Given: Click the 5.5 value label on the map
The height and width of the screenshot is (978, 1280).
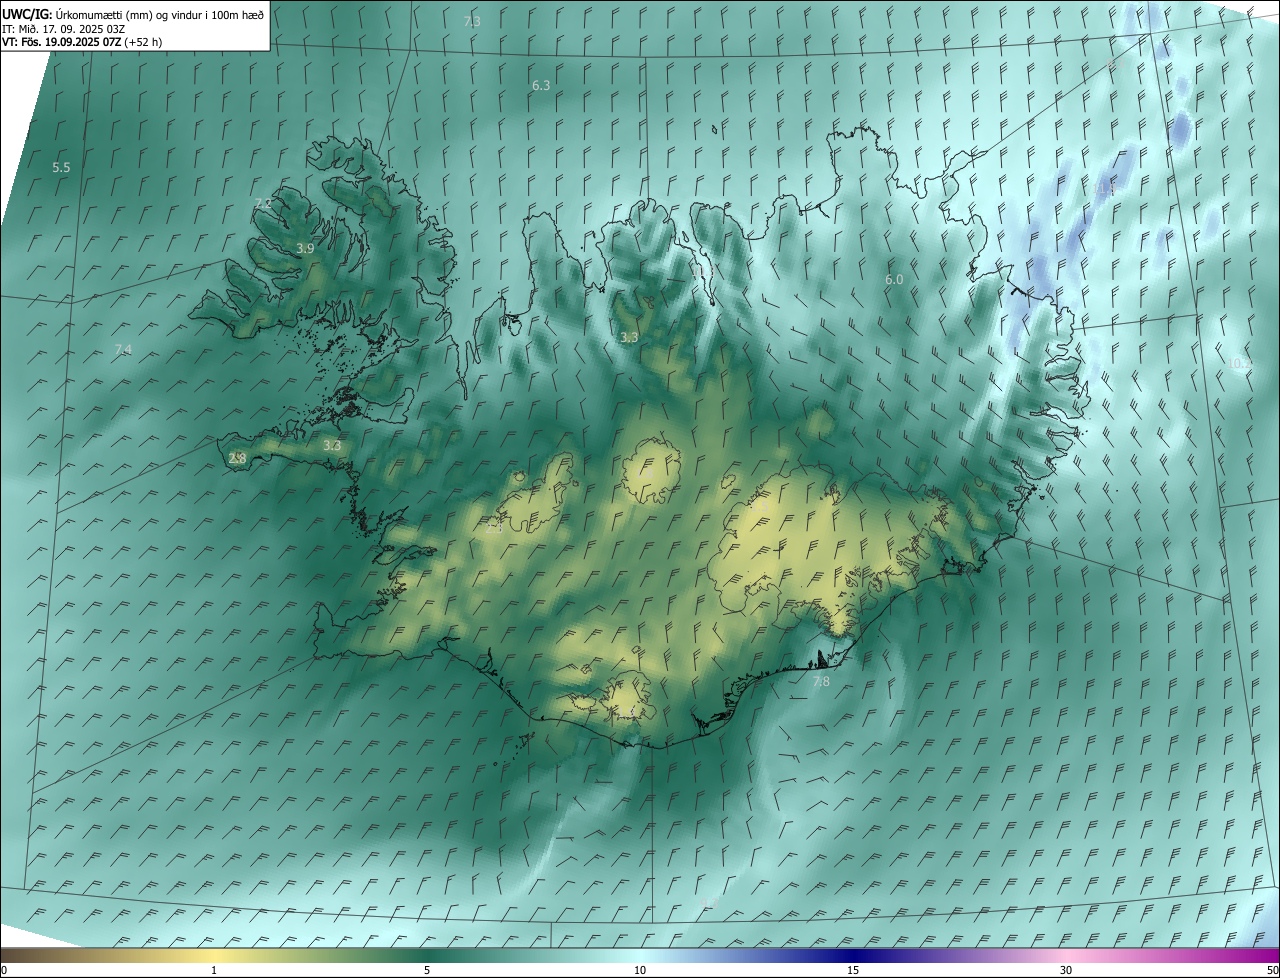Looking at the screenshot, I should [61, 168].
